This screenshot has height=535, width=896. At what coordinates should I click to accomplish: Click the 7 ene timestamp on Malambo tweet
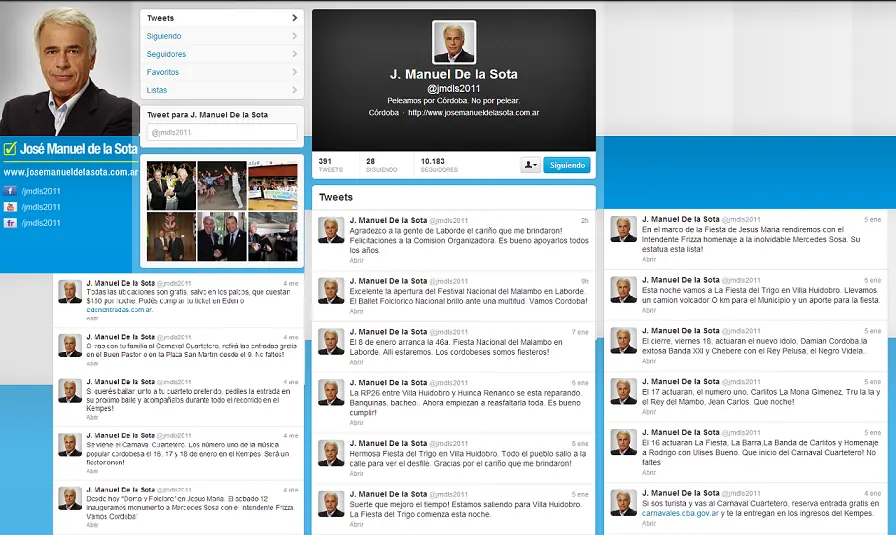coord(580,332)
